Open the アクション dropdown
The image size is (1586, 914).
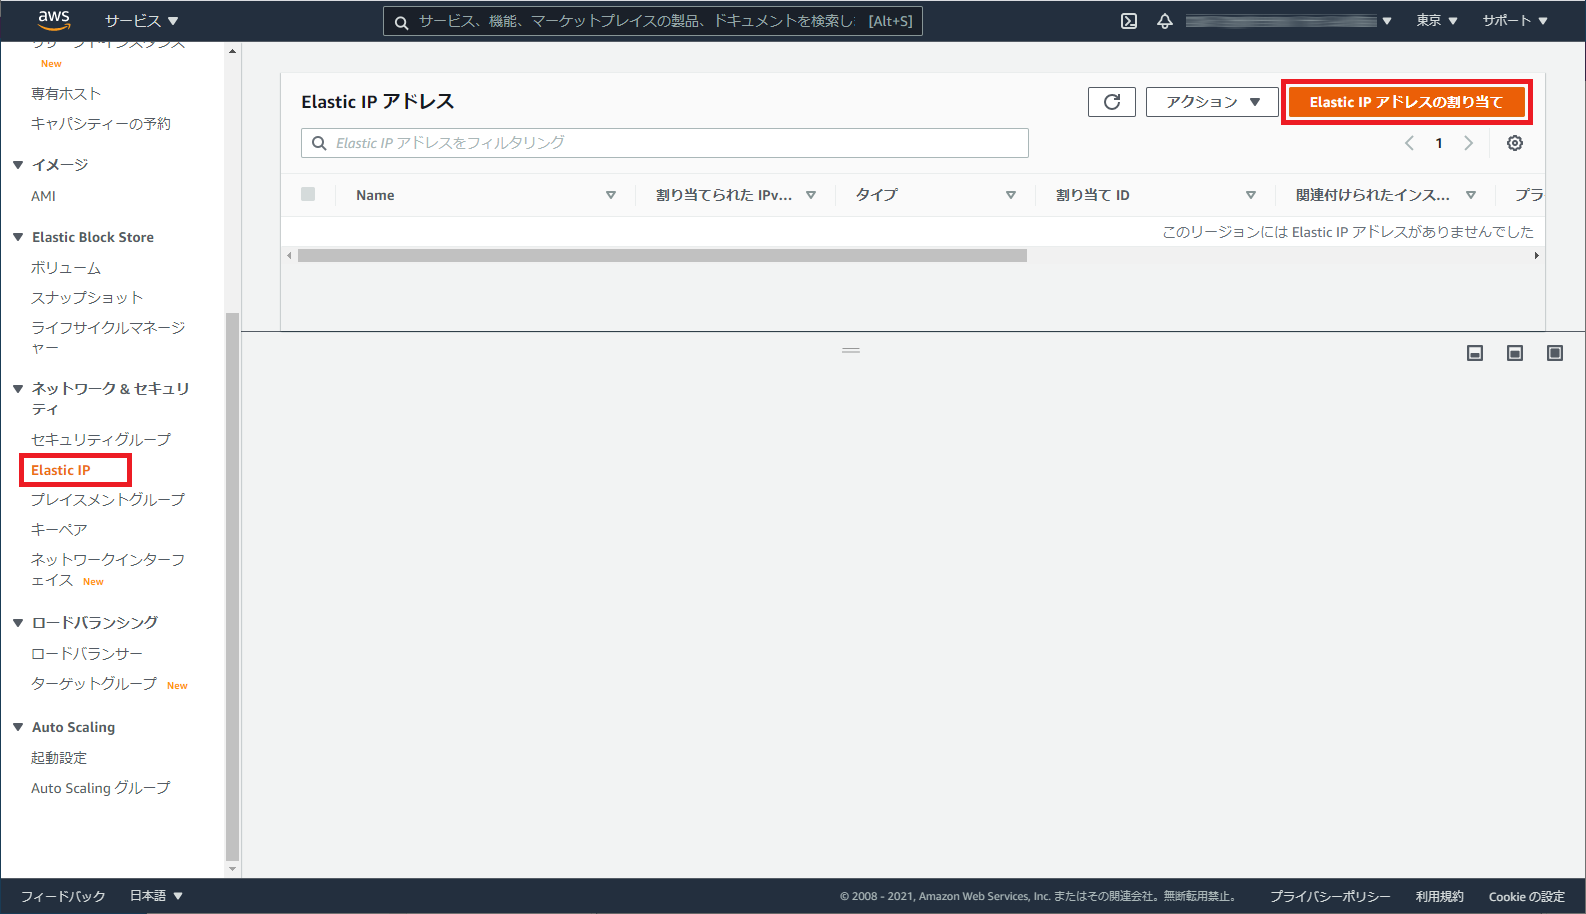tap(1212, 102)
